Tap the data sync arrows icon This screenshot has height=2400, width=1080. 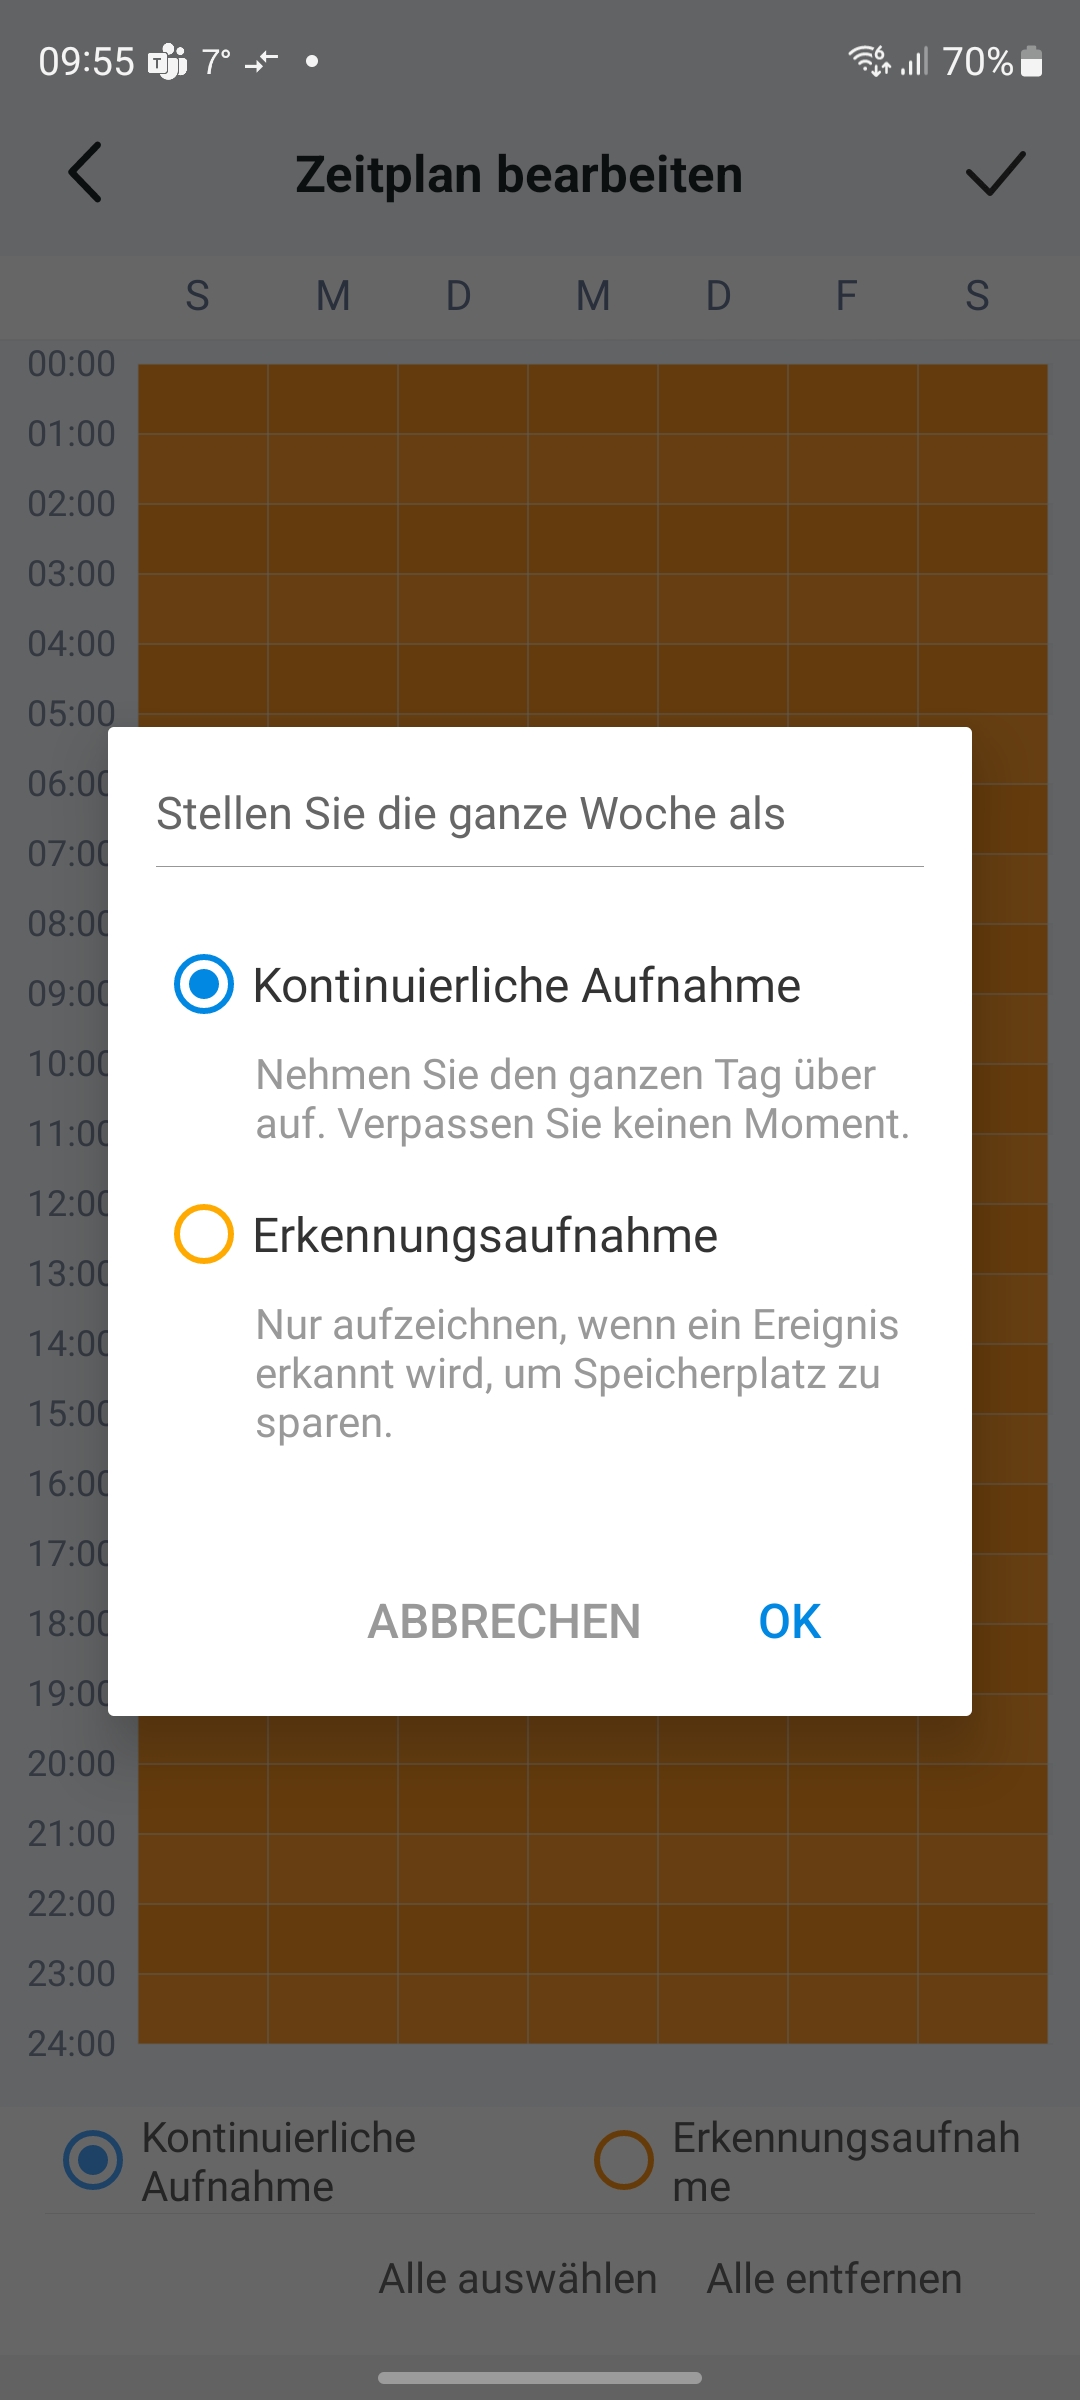coord(261,62)
